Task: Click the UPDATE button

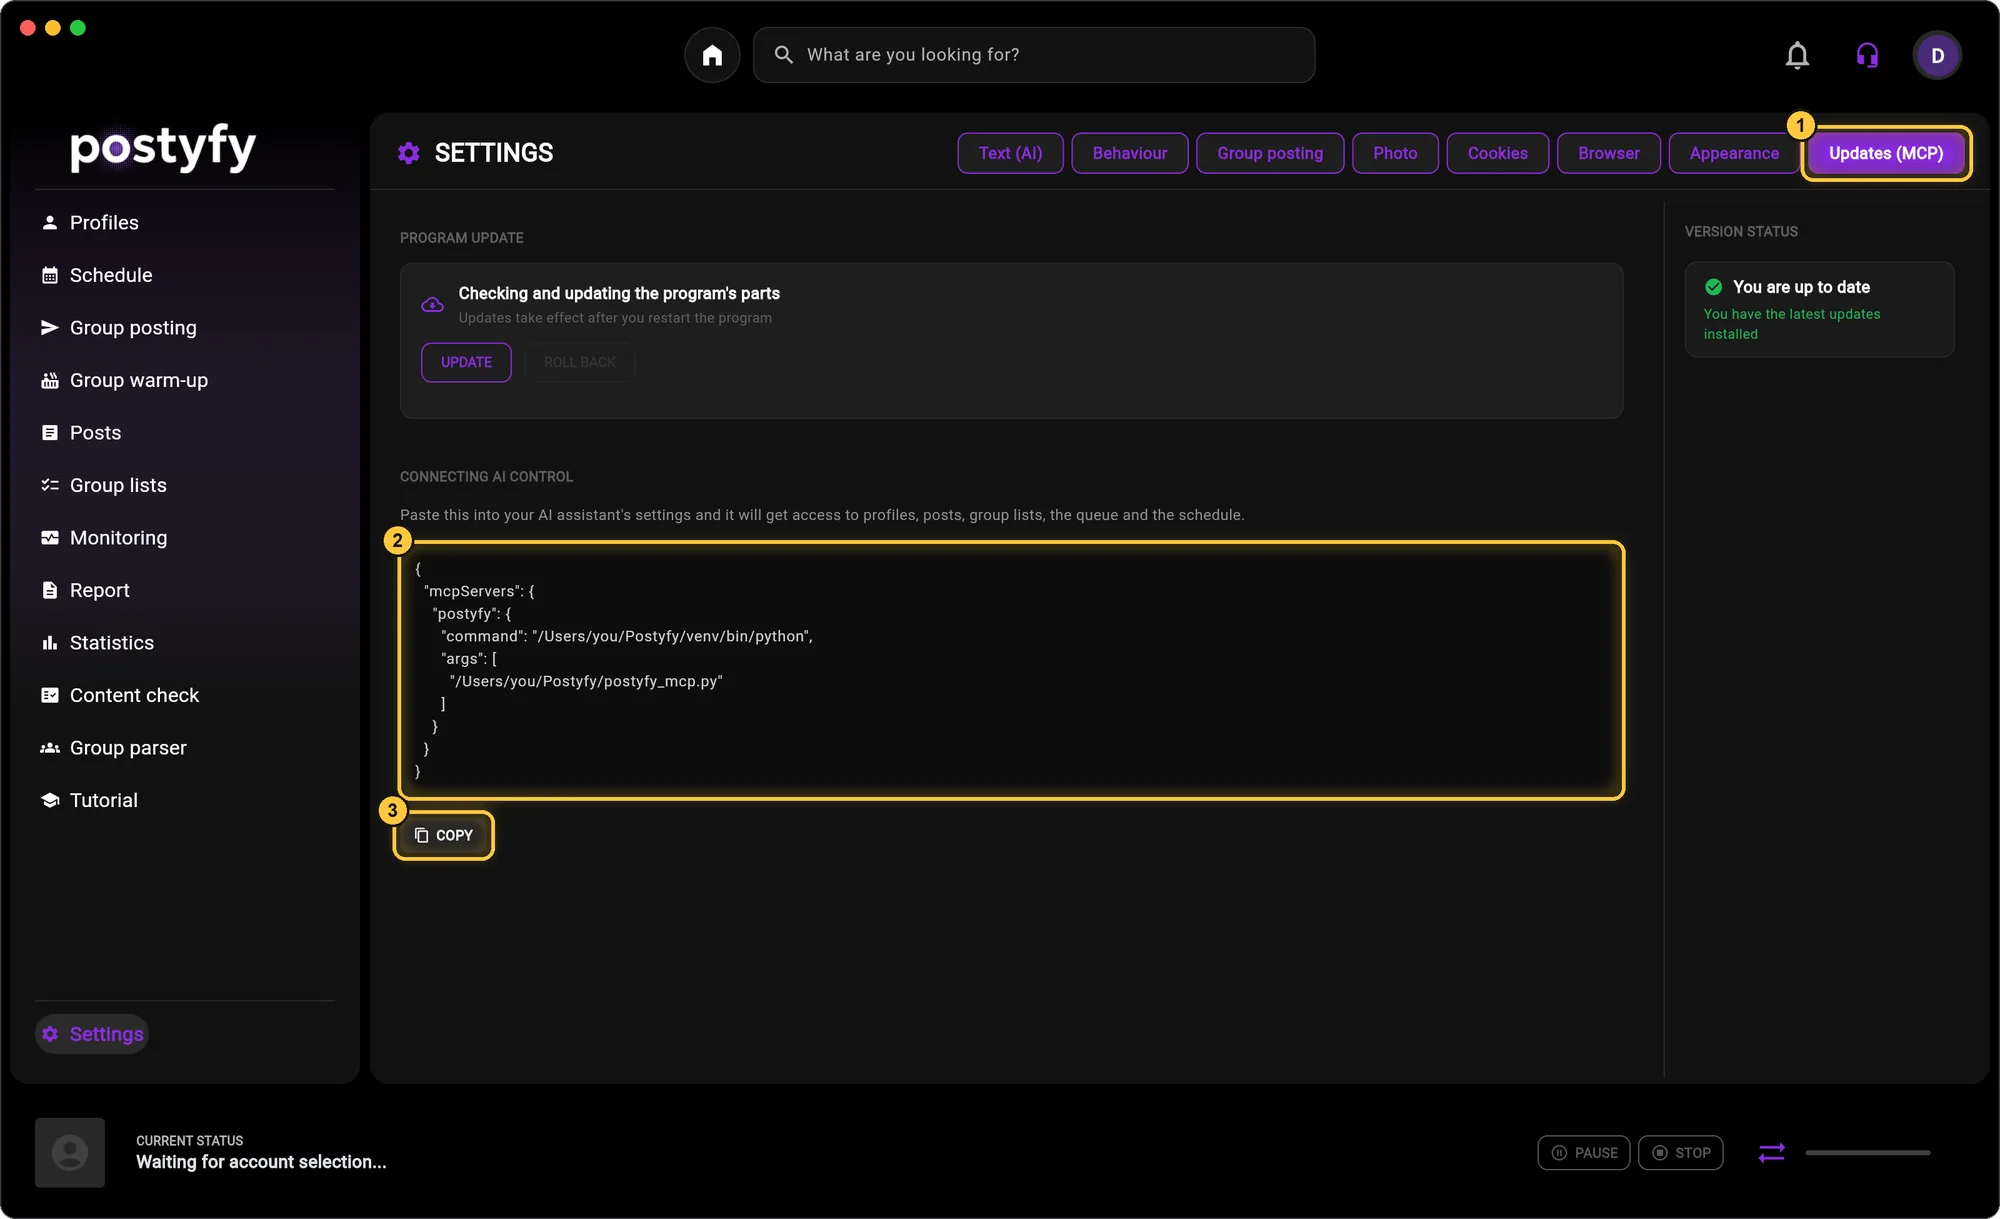Action: pyautogui.click(x=466, y=362)
